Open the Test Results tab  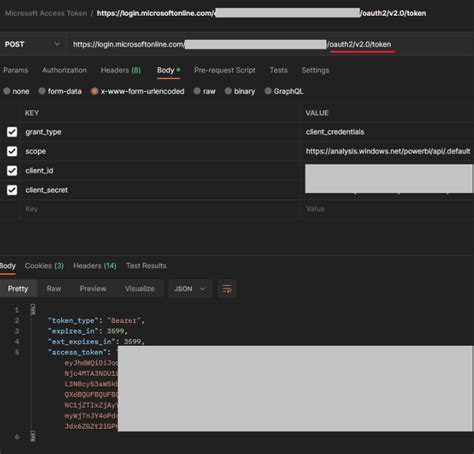click(146, 266)
